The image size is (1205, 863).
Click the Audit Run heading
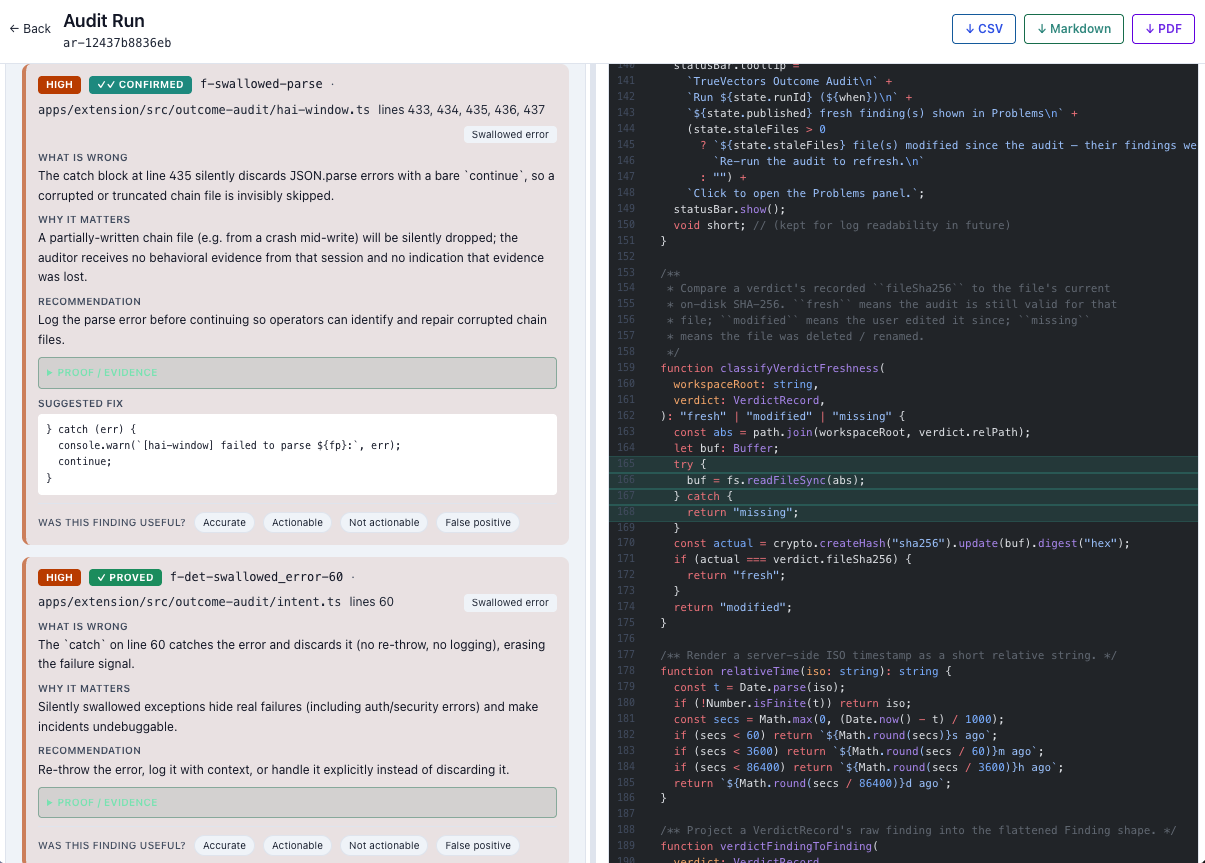104,20
